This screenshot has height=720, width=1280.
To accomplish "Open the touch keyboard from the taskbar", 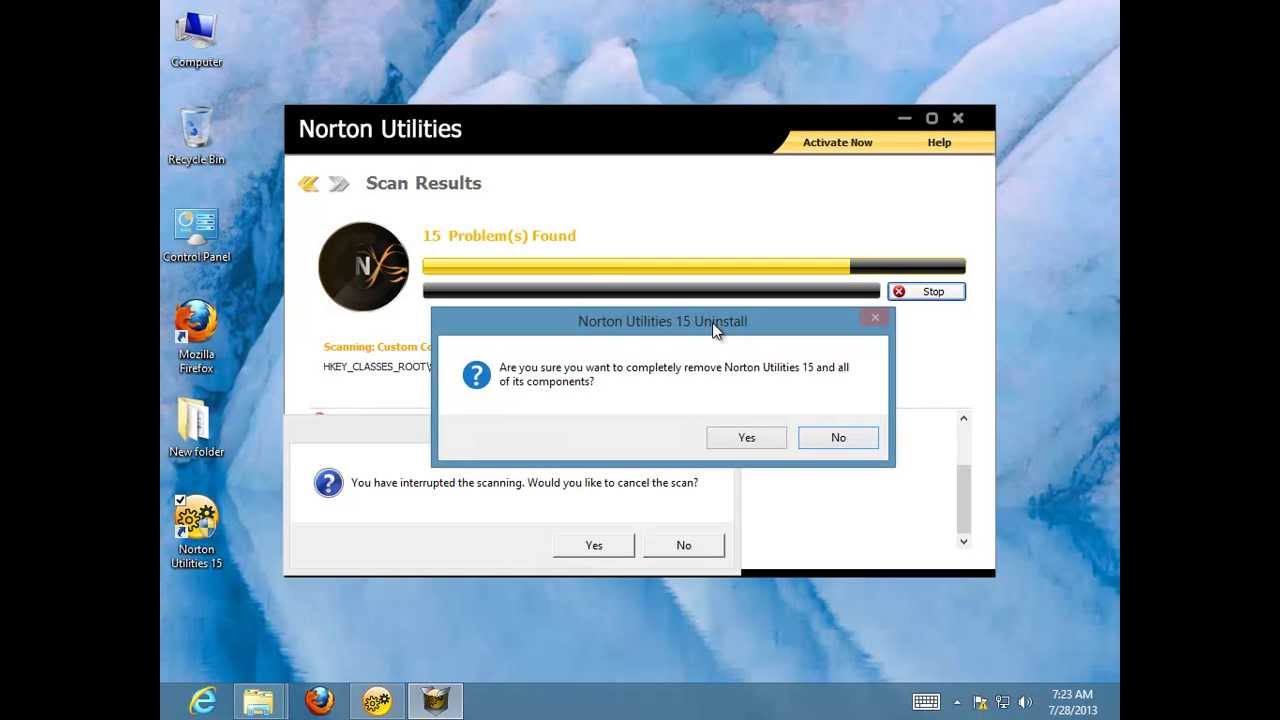I will click(925, 702).
